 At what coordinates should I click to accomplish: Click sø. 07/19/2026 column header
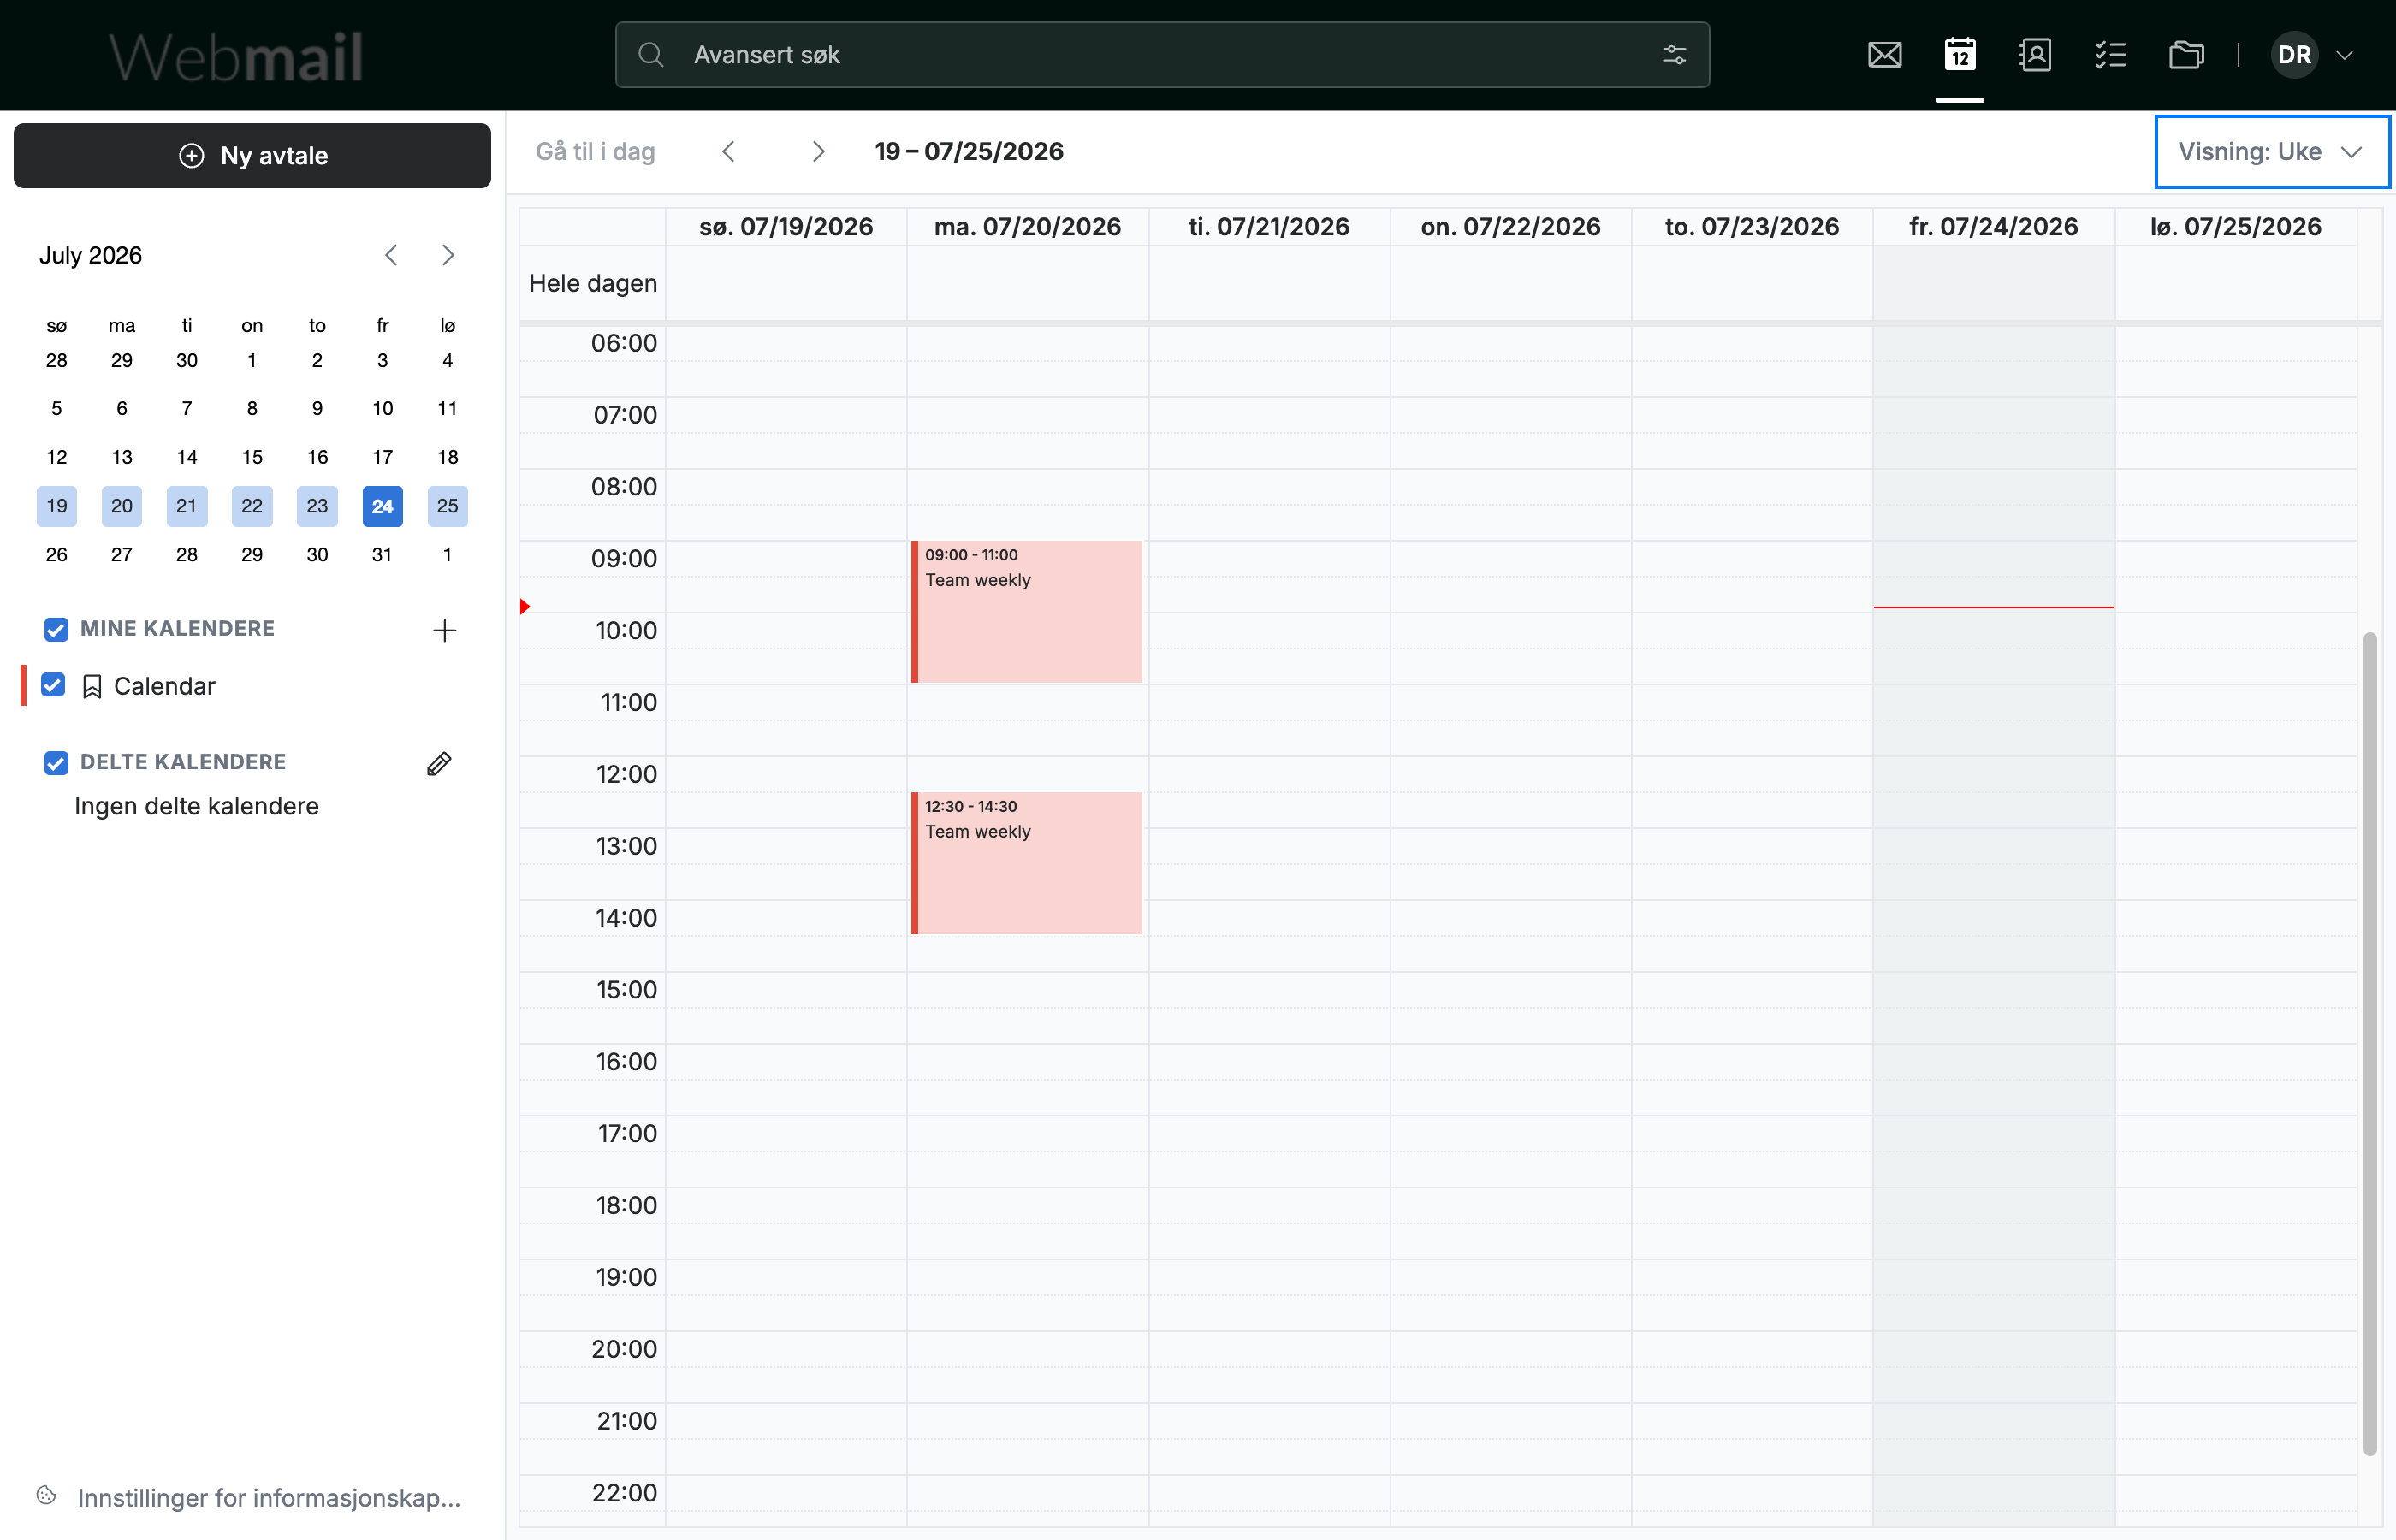pos(786,227)
